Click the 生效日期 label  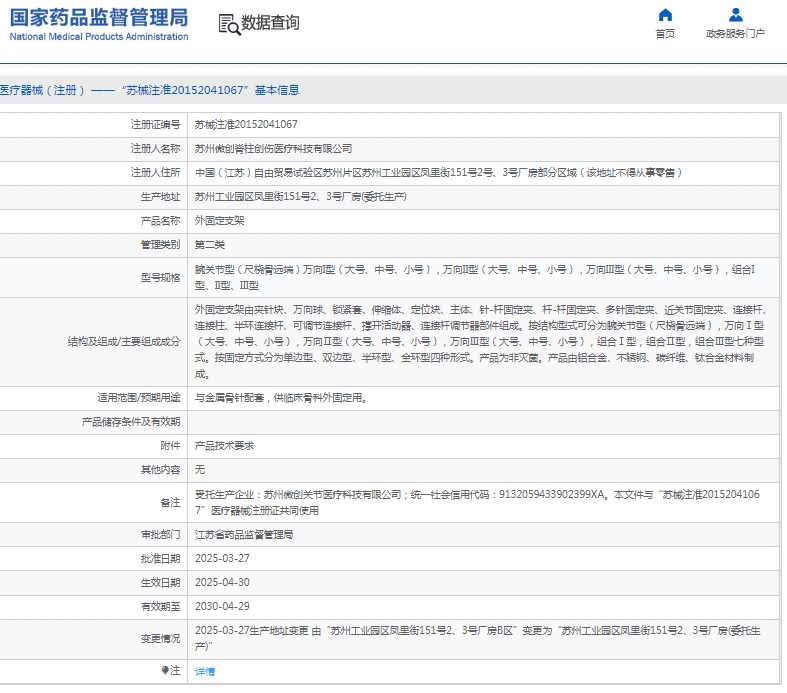coord(160,583)
